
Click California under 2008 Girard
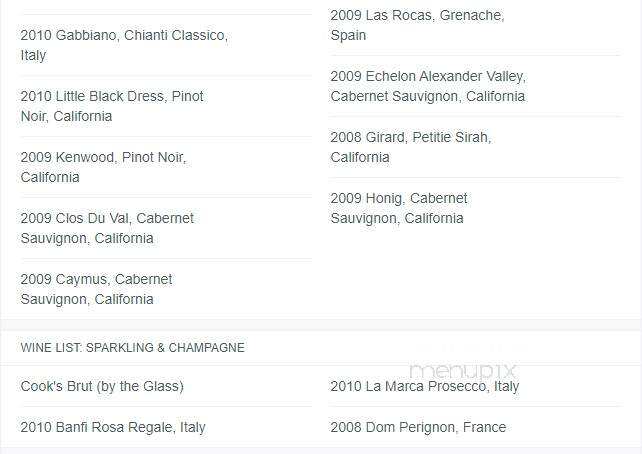tap(360, 157)
